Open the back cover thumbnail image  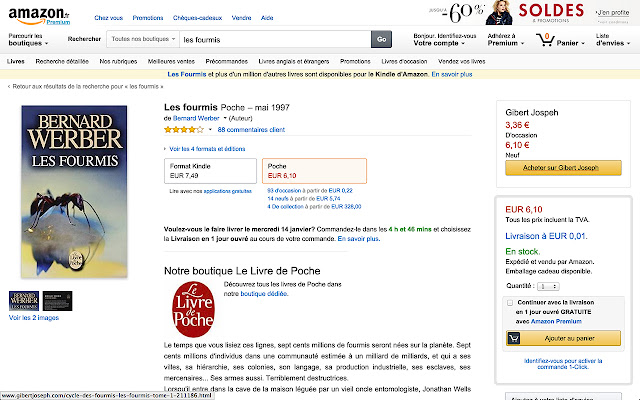[x=58, y=301]
